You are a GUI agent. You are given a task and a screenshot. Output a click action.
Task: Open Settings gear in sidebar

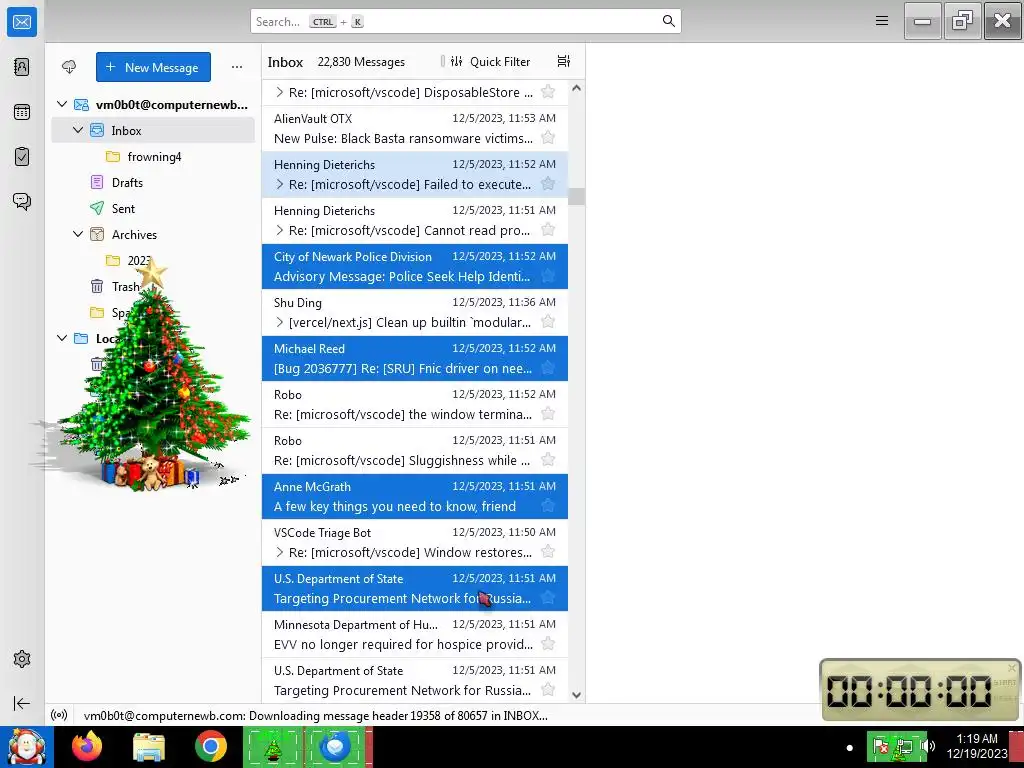22,659
